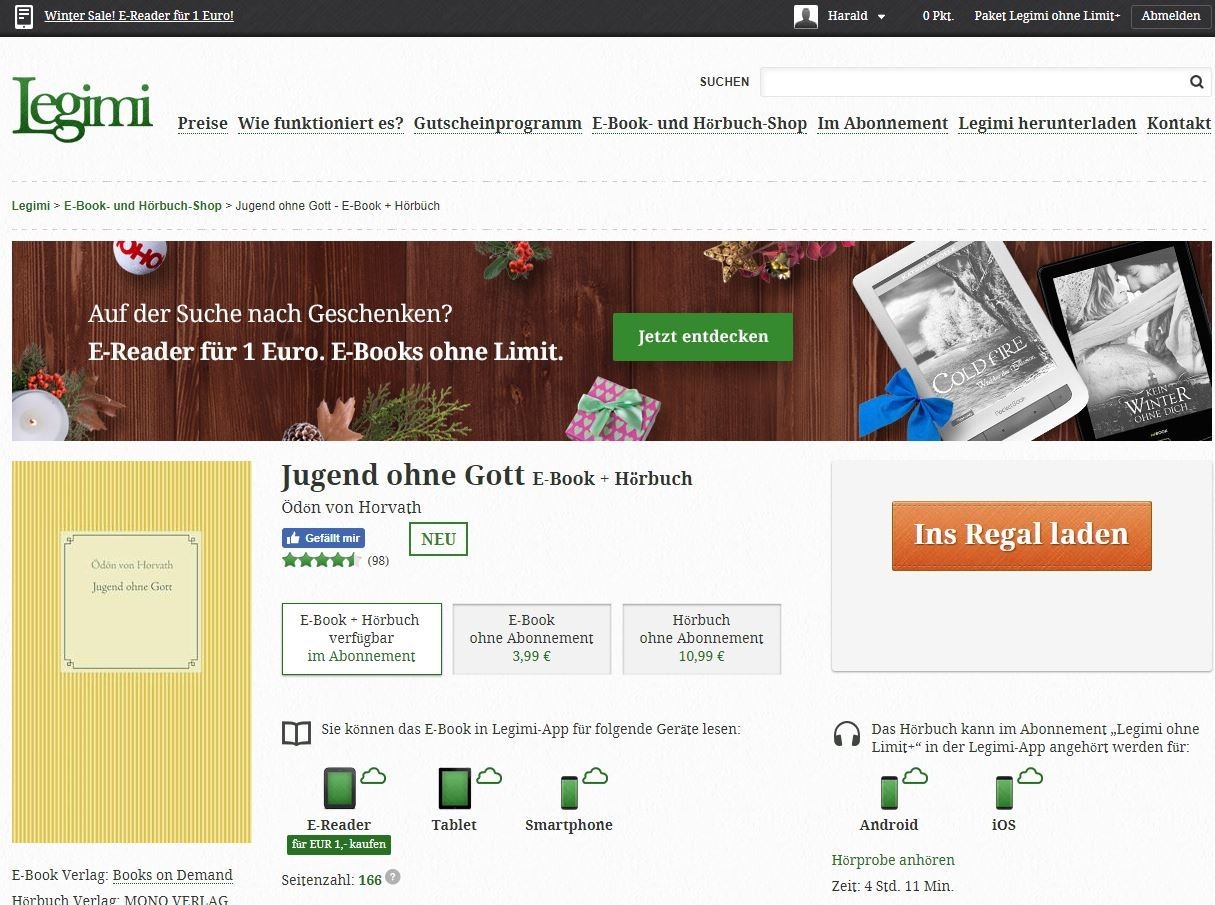1215x905 pixels.
Task: Click the Jetzt entdecken banner button
Action: click(702, 336)
